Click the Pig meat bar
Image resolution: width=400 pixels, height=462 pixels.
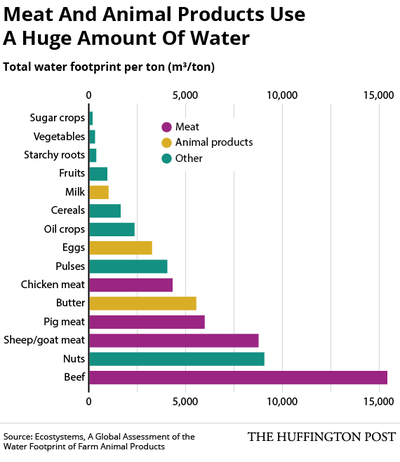[147, 322]
